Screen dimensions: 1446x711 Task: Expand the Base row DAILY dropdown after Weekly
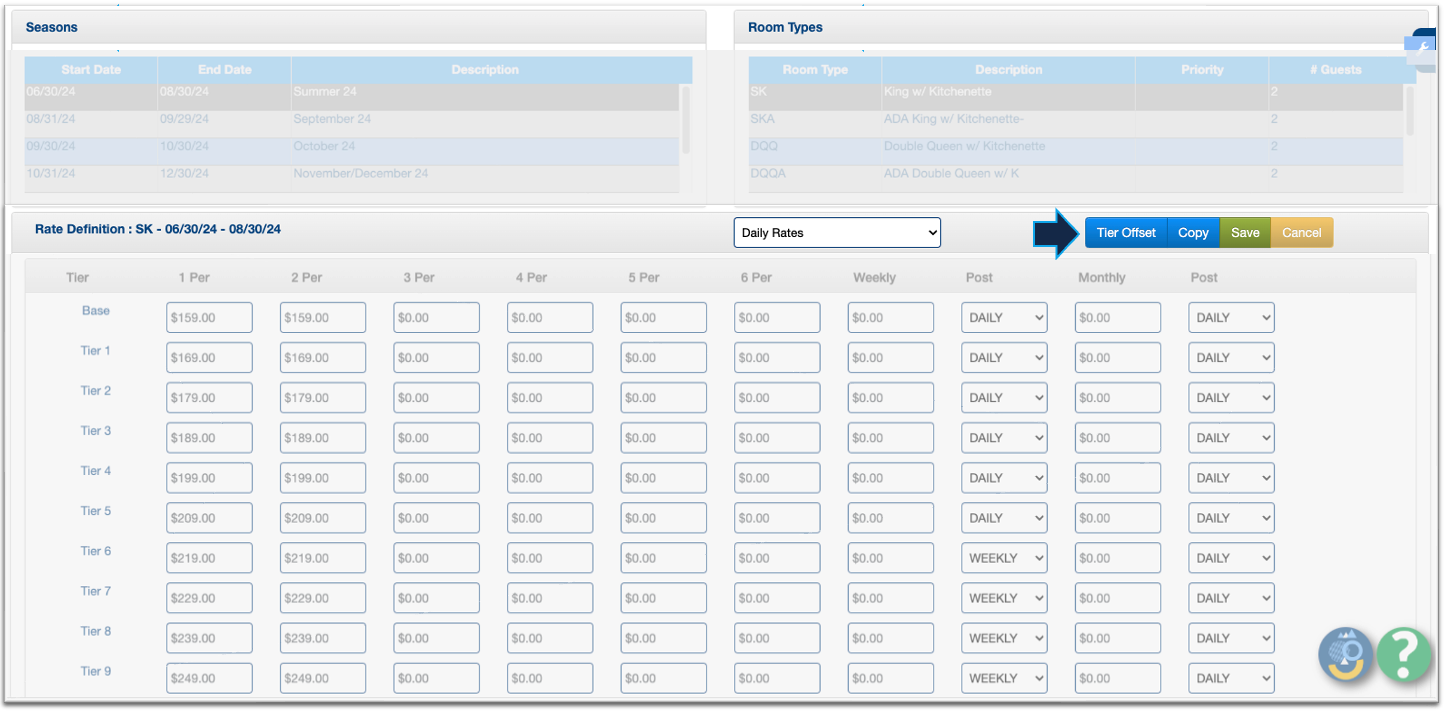(x=1004, y=318)
